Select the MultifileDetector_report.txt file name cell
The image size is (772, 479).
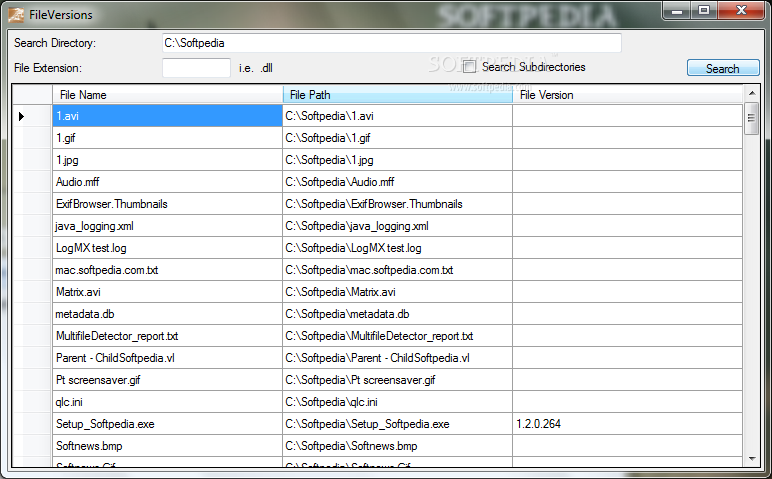[x=167, y=336]
